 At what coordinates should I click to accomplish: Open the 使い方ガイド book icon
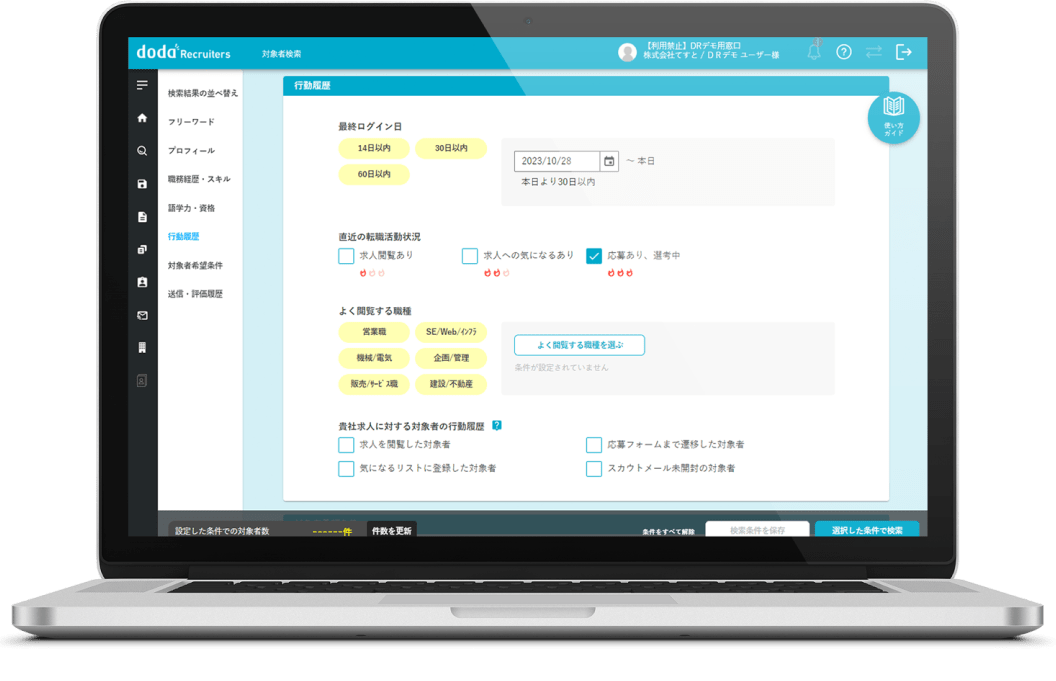point(893,118)
